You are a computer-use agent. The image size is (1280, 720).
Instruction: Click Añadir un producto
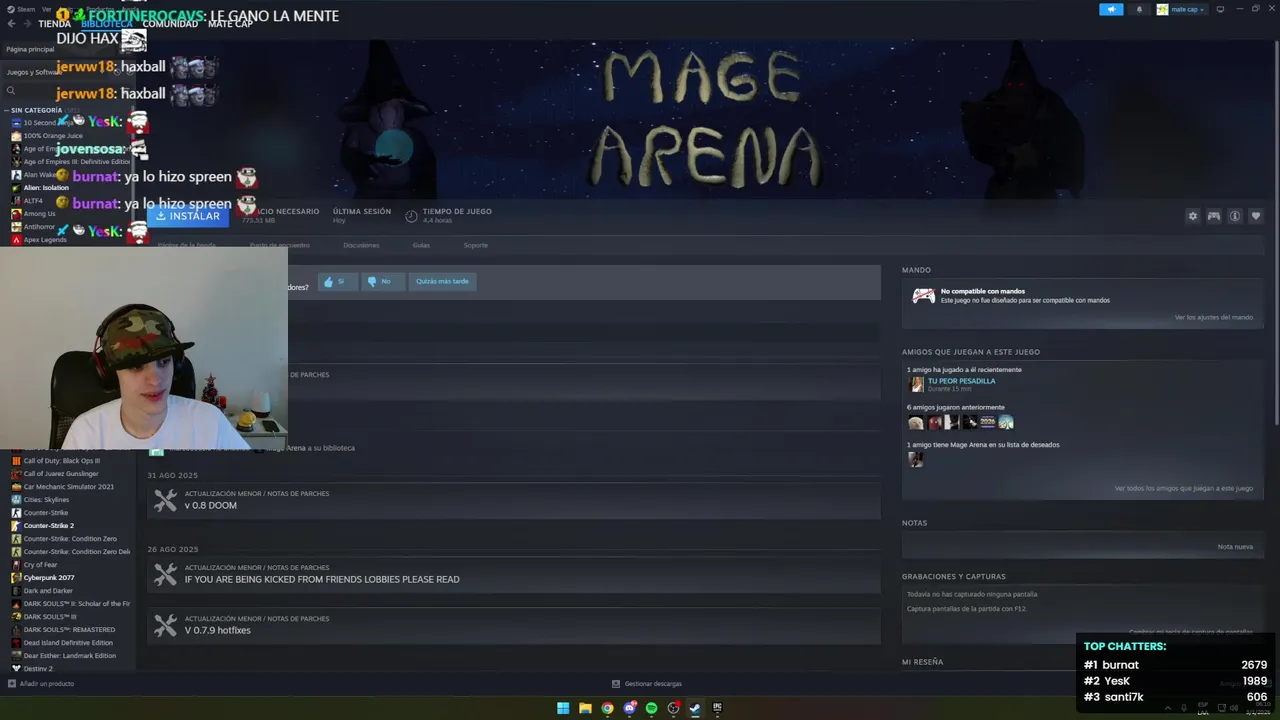[x=41, y=684]
